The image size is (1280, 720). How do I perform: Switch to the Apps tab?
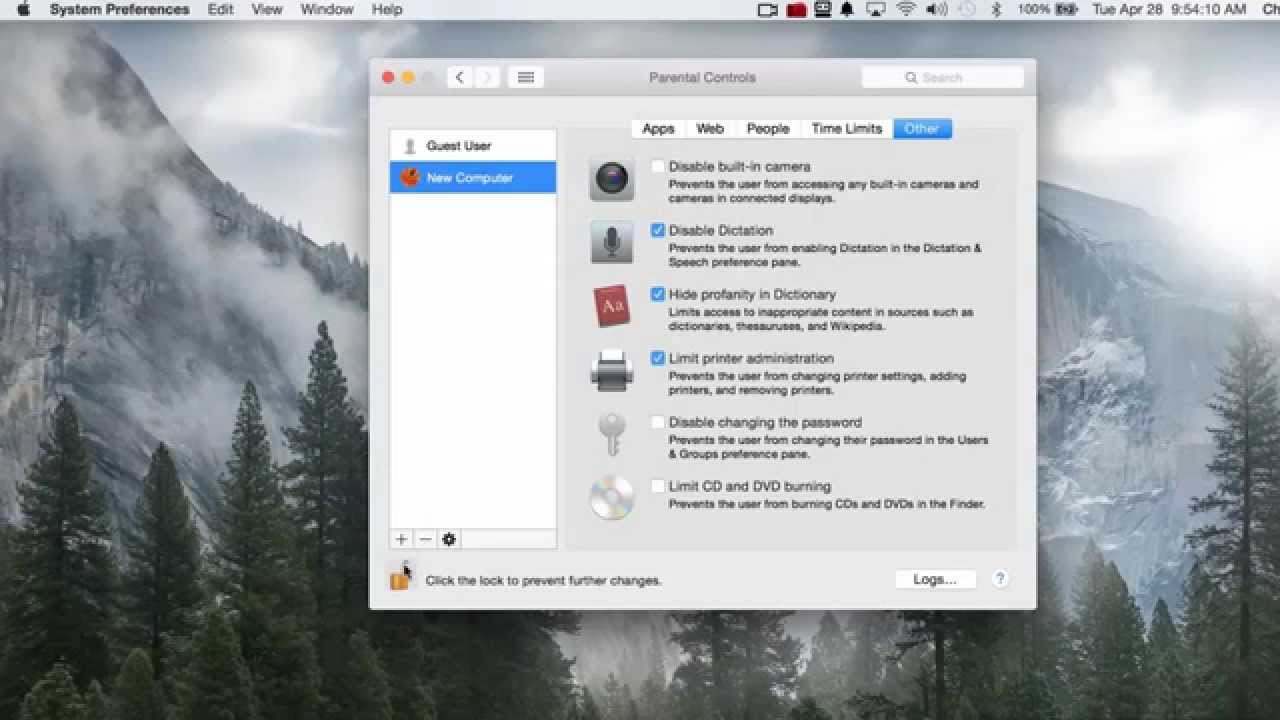[x=658, y=129]
